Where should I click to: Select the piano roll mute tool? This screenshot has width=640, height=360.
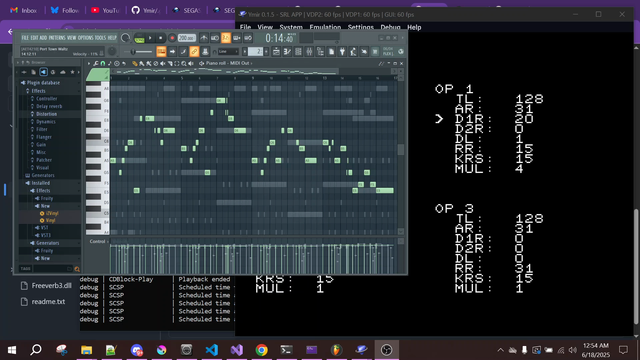[163, 63]
